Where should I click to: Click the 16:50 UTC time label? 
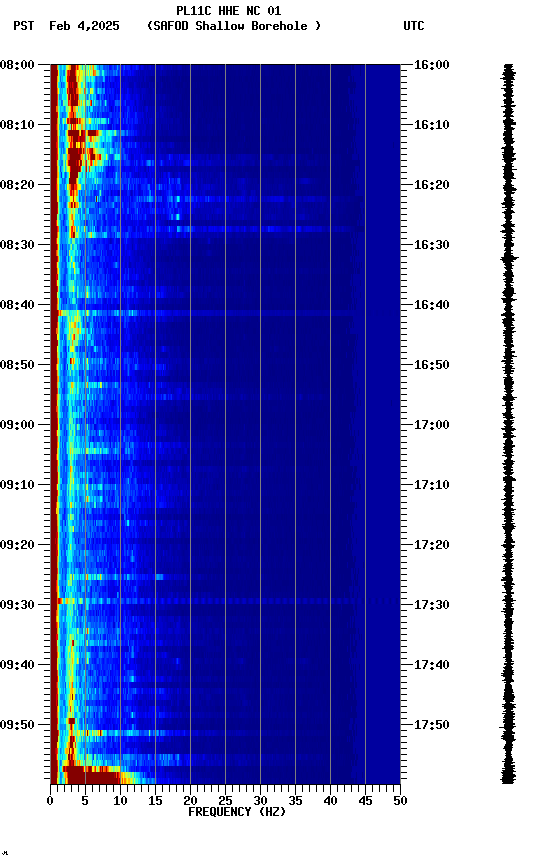tap(432, 365)
